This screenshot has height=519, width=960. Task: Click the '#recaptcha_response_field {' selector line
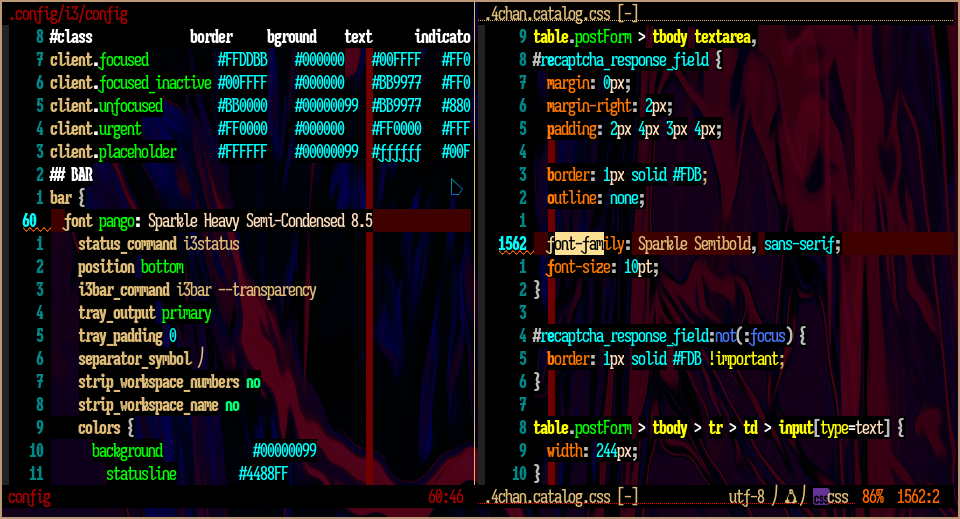628,60
